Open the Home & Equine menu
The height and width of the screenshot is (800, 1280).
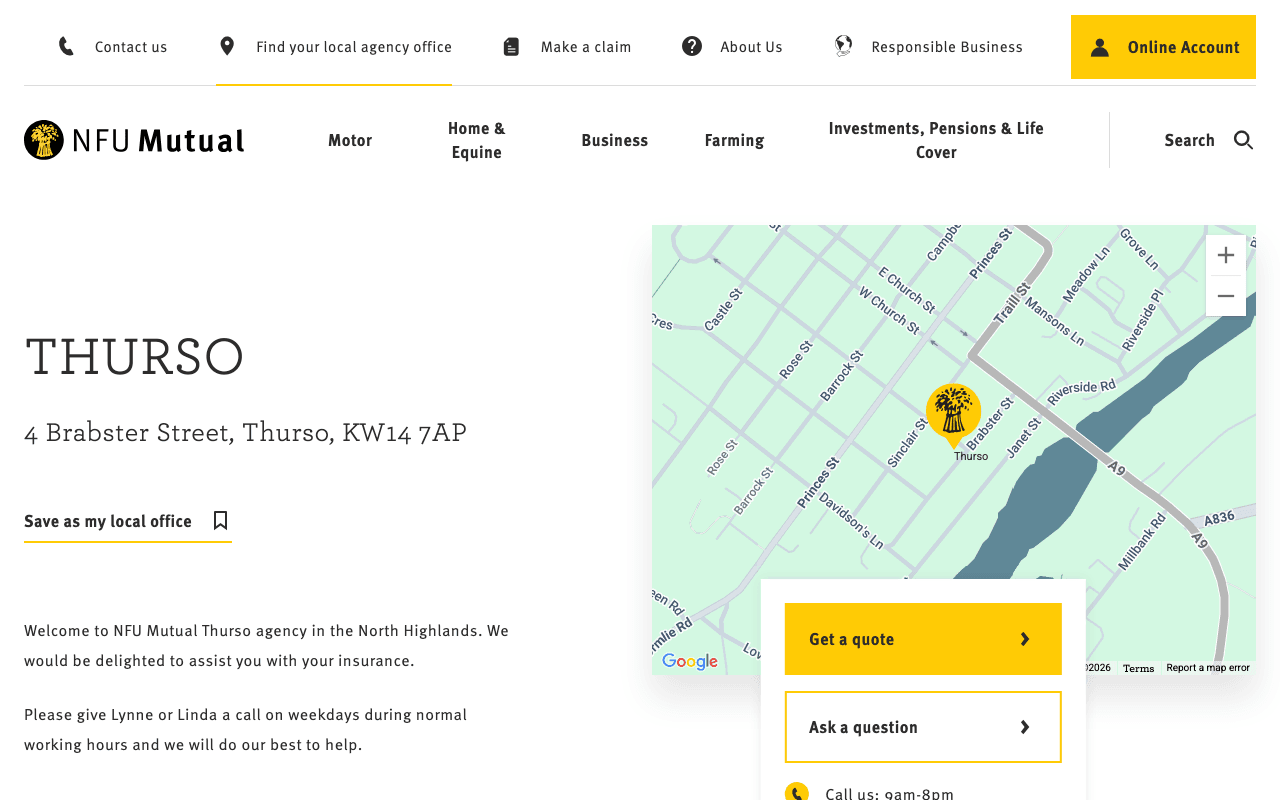(477, 140)
